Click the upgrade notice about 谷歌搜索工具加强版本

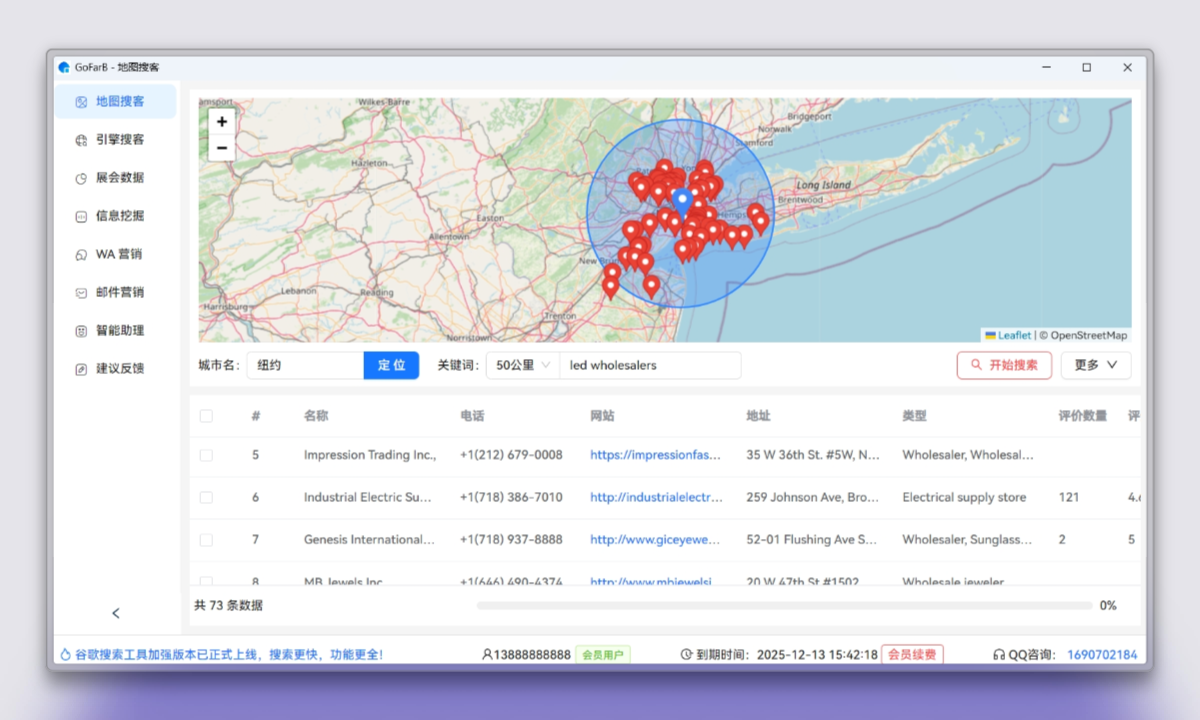(x=228, y=655)
